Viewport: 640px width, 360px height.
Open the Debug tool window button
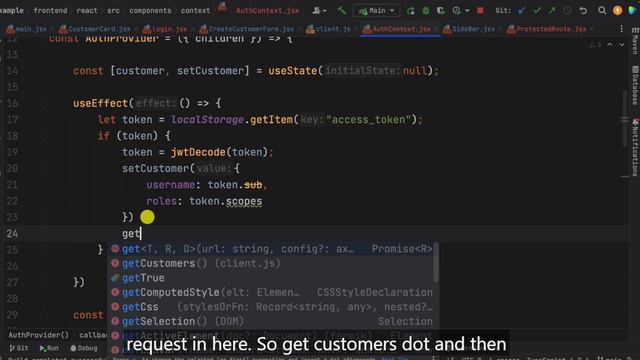(84, 348)
